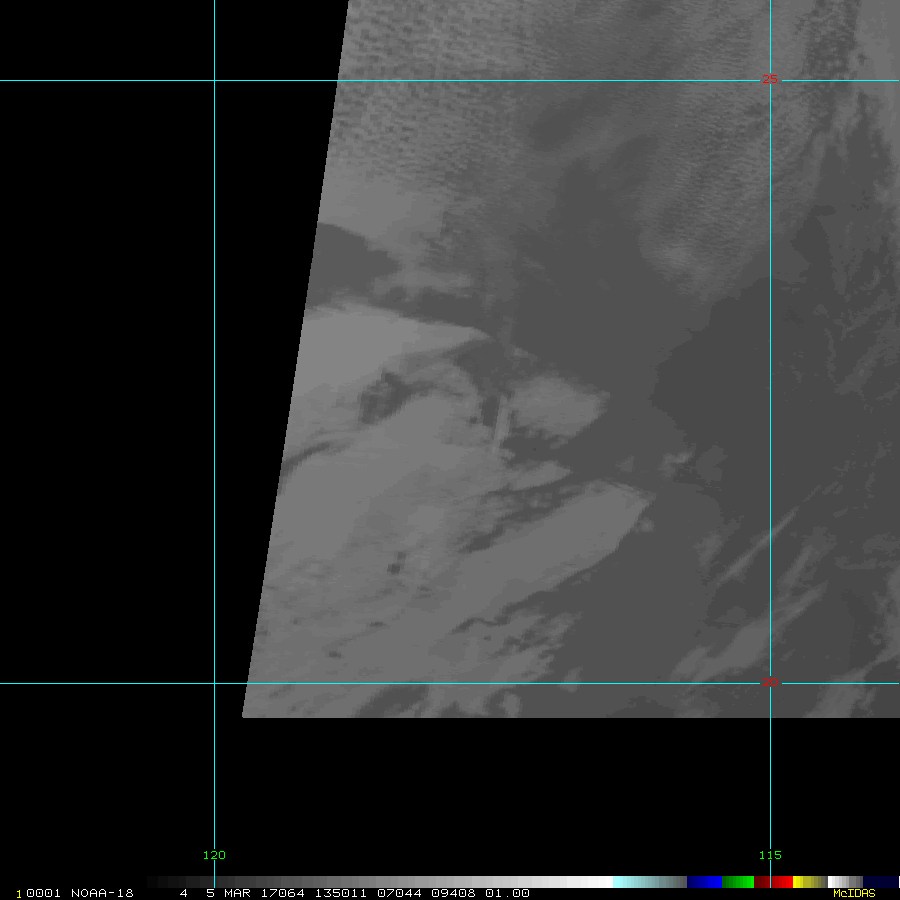Click the 120 and 25 gridline intersection
The width and height of the screenshot is (900, 900).
coord(214,80)
